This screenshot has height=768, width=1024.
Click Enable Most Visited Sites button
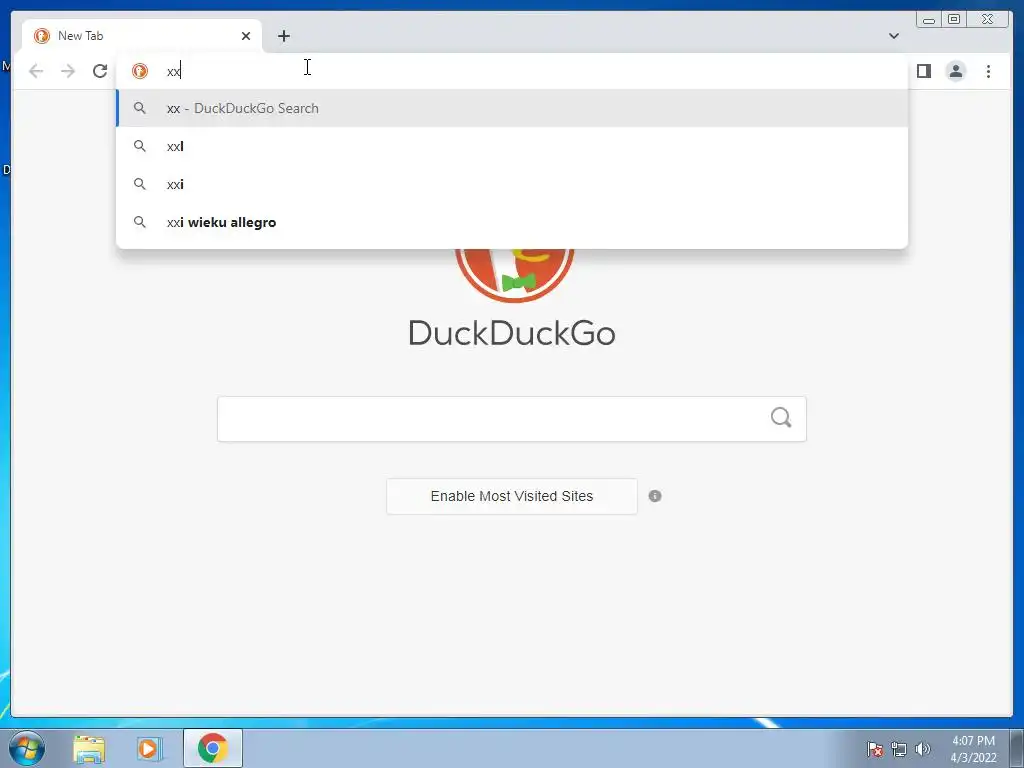512,496
